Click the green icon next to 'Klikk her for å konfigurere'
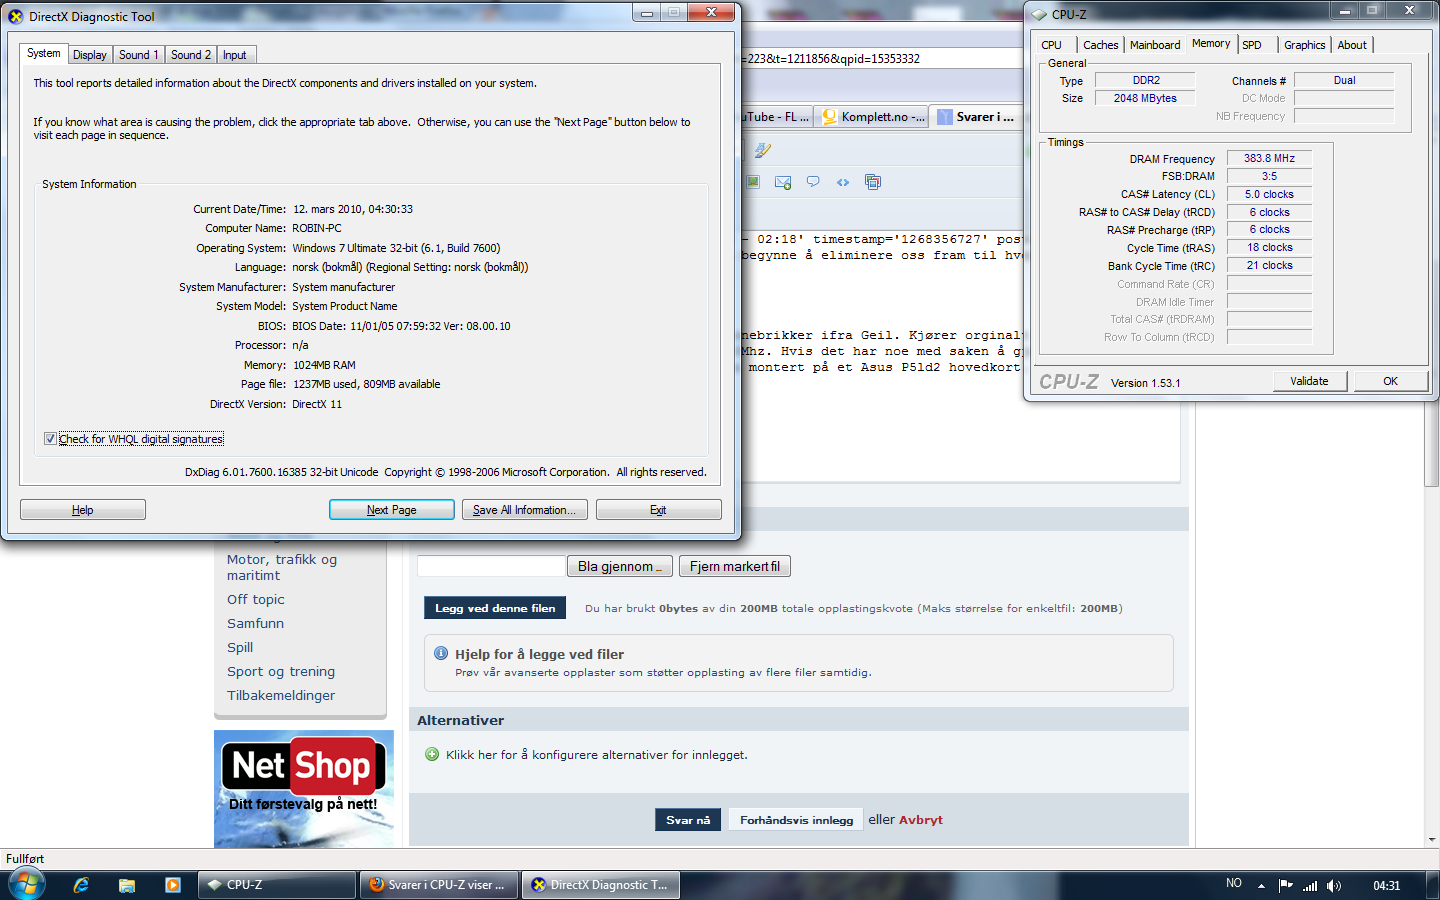 point(432,754)
